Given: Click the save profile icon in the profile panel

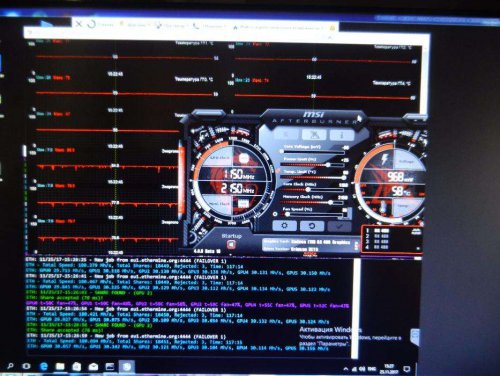Looking at the screenshot, I should coord(416,231).
